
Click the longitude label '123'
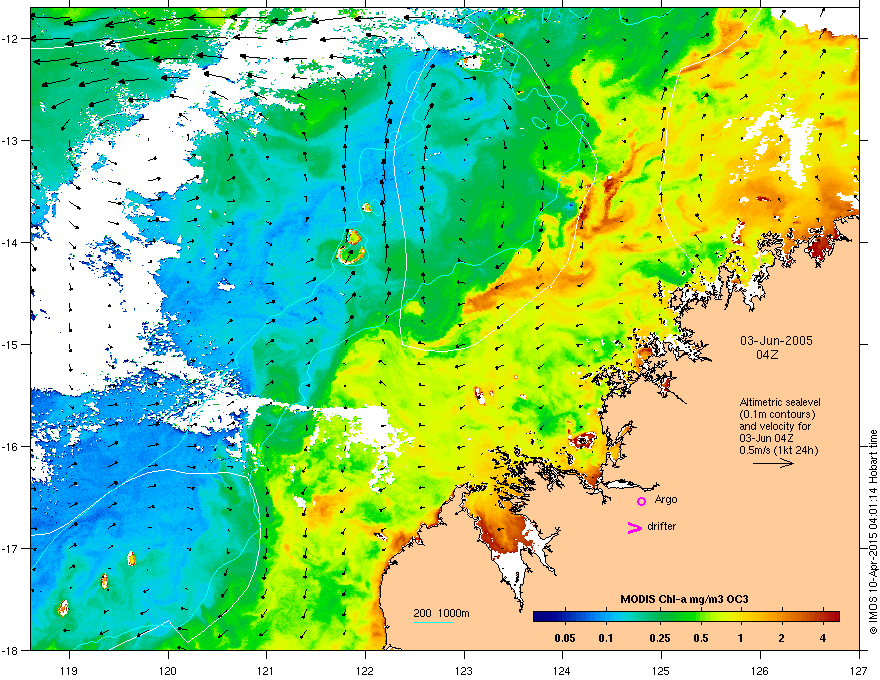[464, 670]
